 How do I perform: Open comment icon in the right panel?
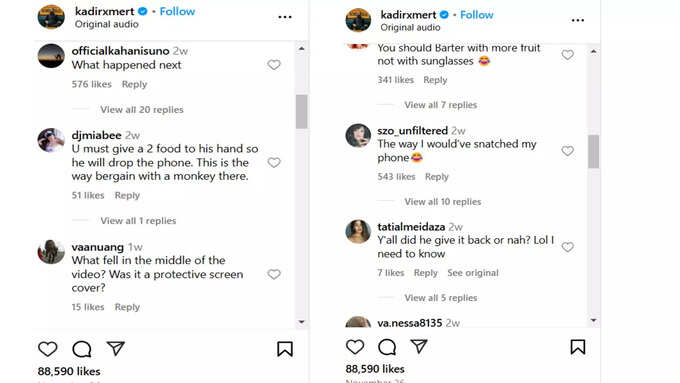click(x=387, y=347)
